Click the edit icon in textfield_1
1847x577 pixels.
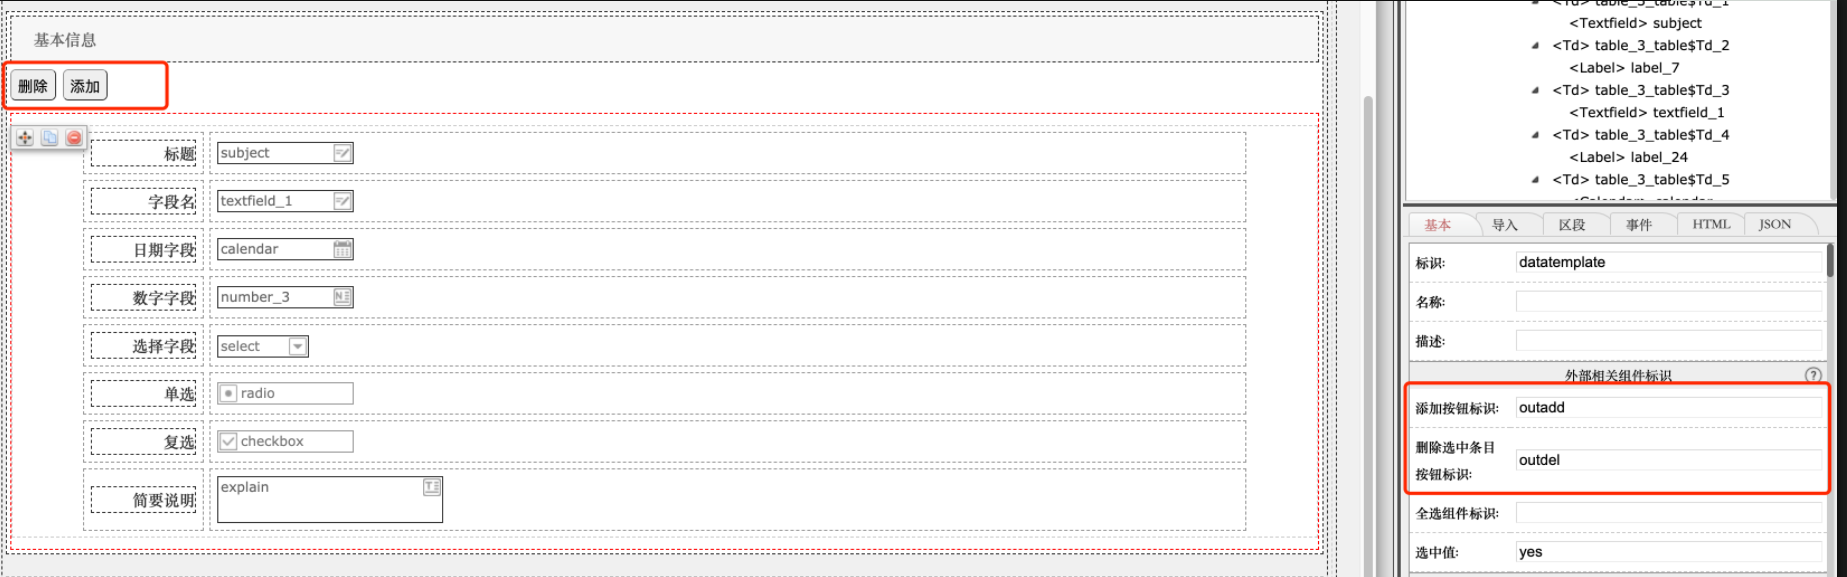342,201
